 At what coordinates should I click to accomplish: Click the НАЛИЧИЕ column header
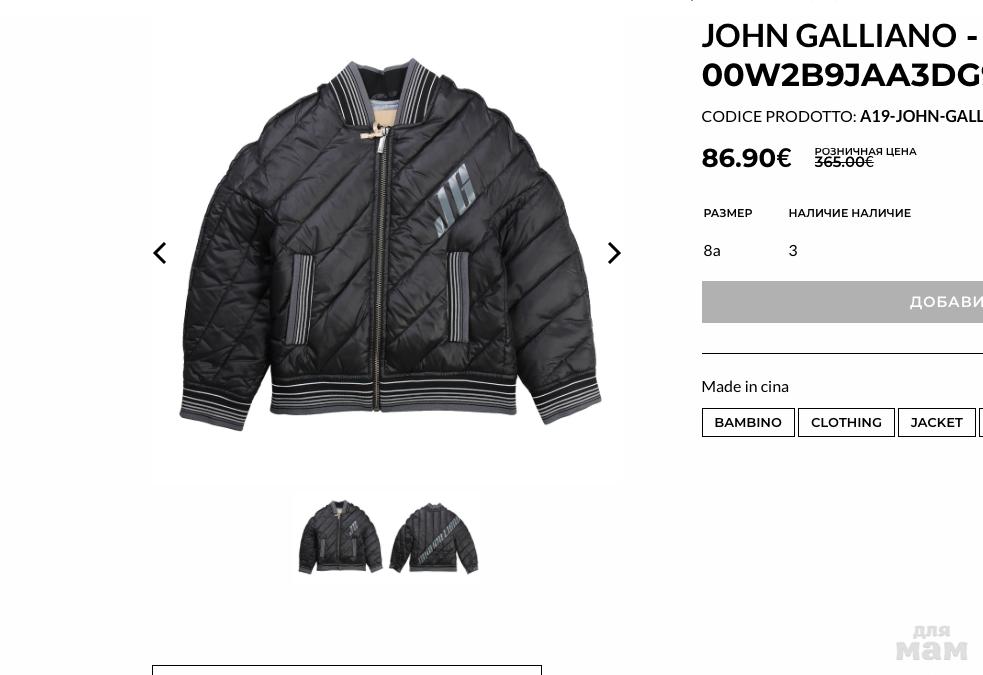849,213
